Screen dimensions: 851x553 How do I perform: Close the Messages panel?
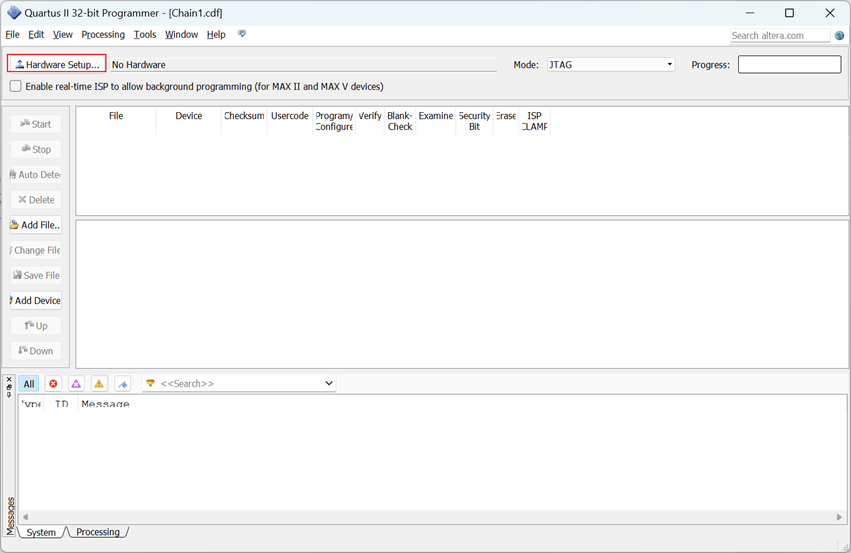tap(9, 379)
